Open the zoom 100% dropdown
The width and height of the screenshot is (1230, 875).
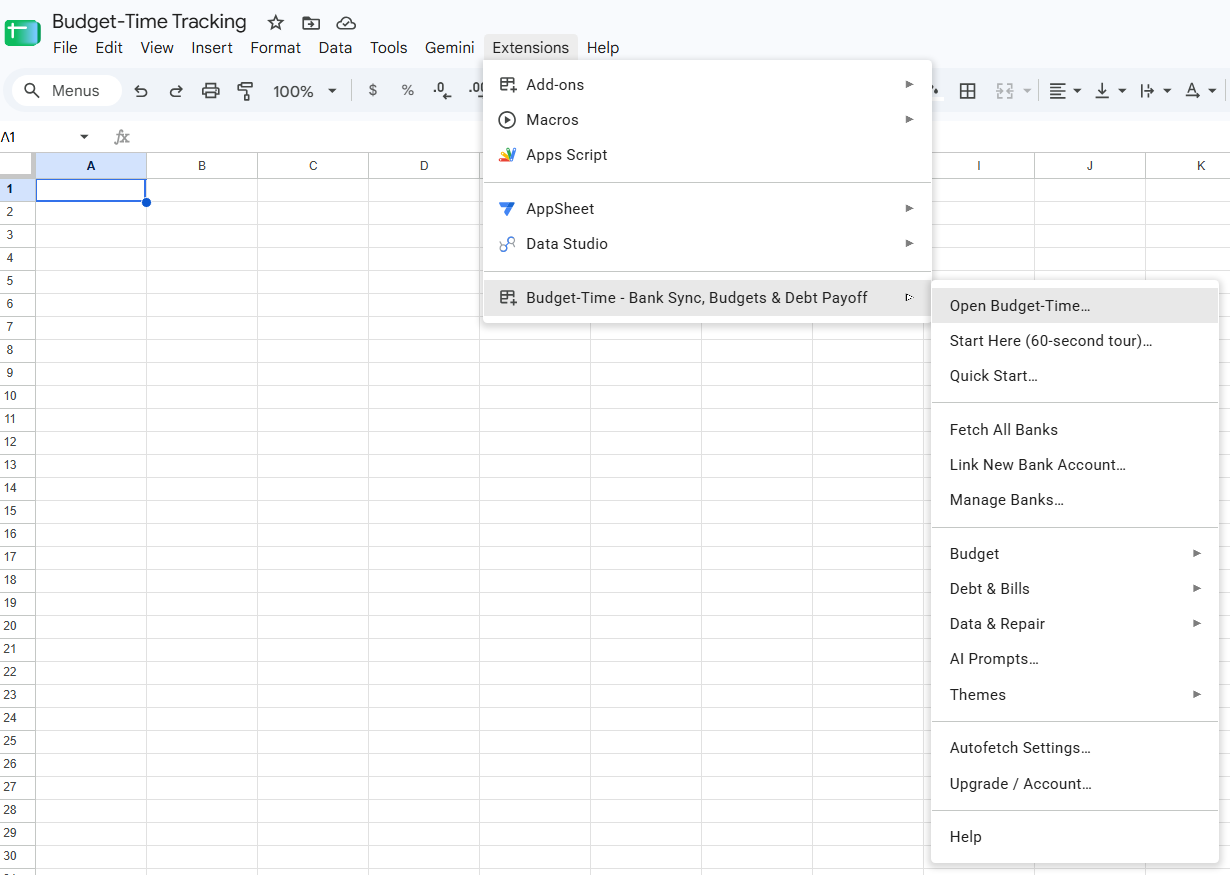(x=305, y=91)
